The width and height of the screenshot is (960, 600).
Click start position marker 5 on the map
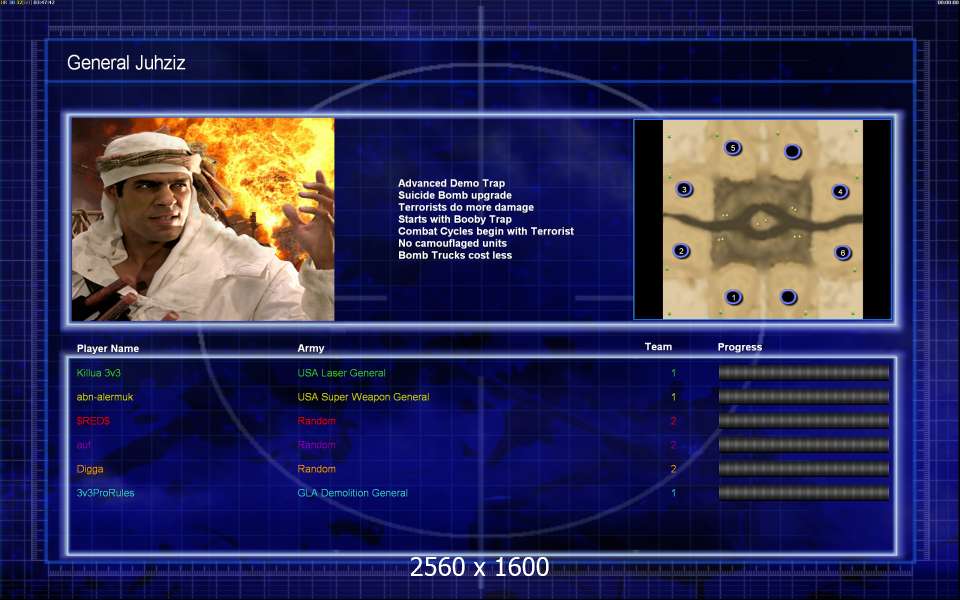(x=733, y=148)
